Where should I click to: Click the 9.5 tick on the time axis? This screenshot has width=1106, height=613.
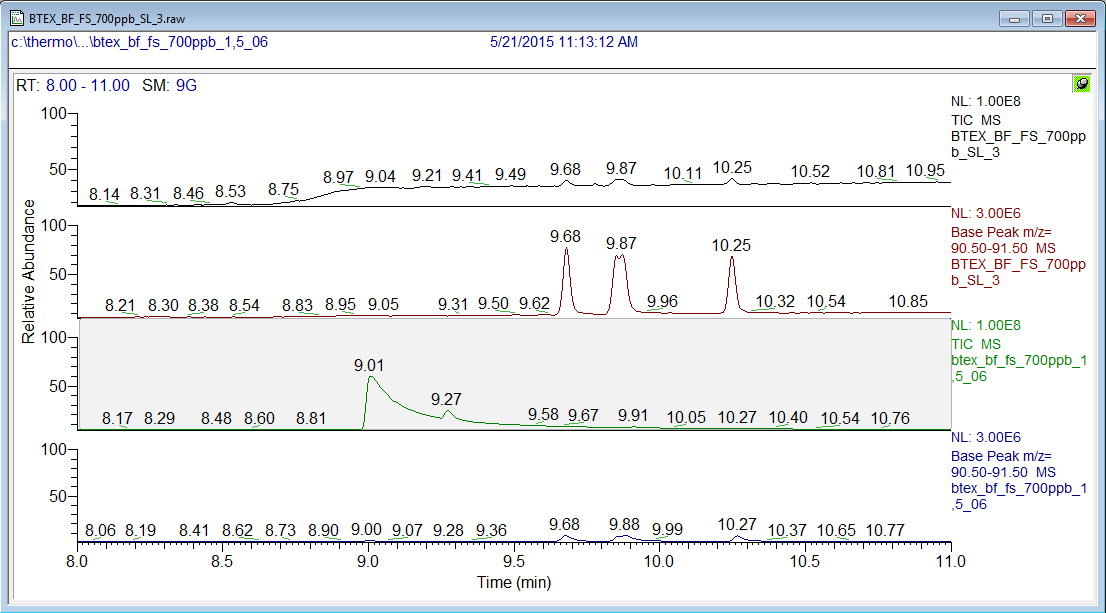pos(514,563)
